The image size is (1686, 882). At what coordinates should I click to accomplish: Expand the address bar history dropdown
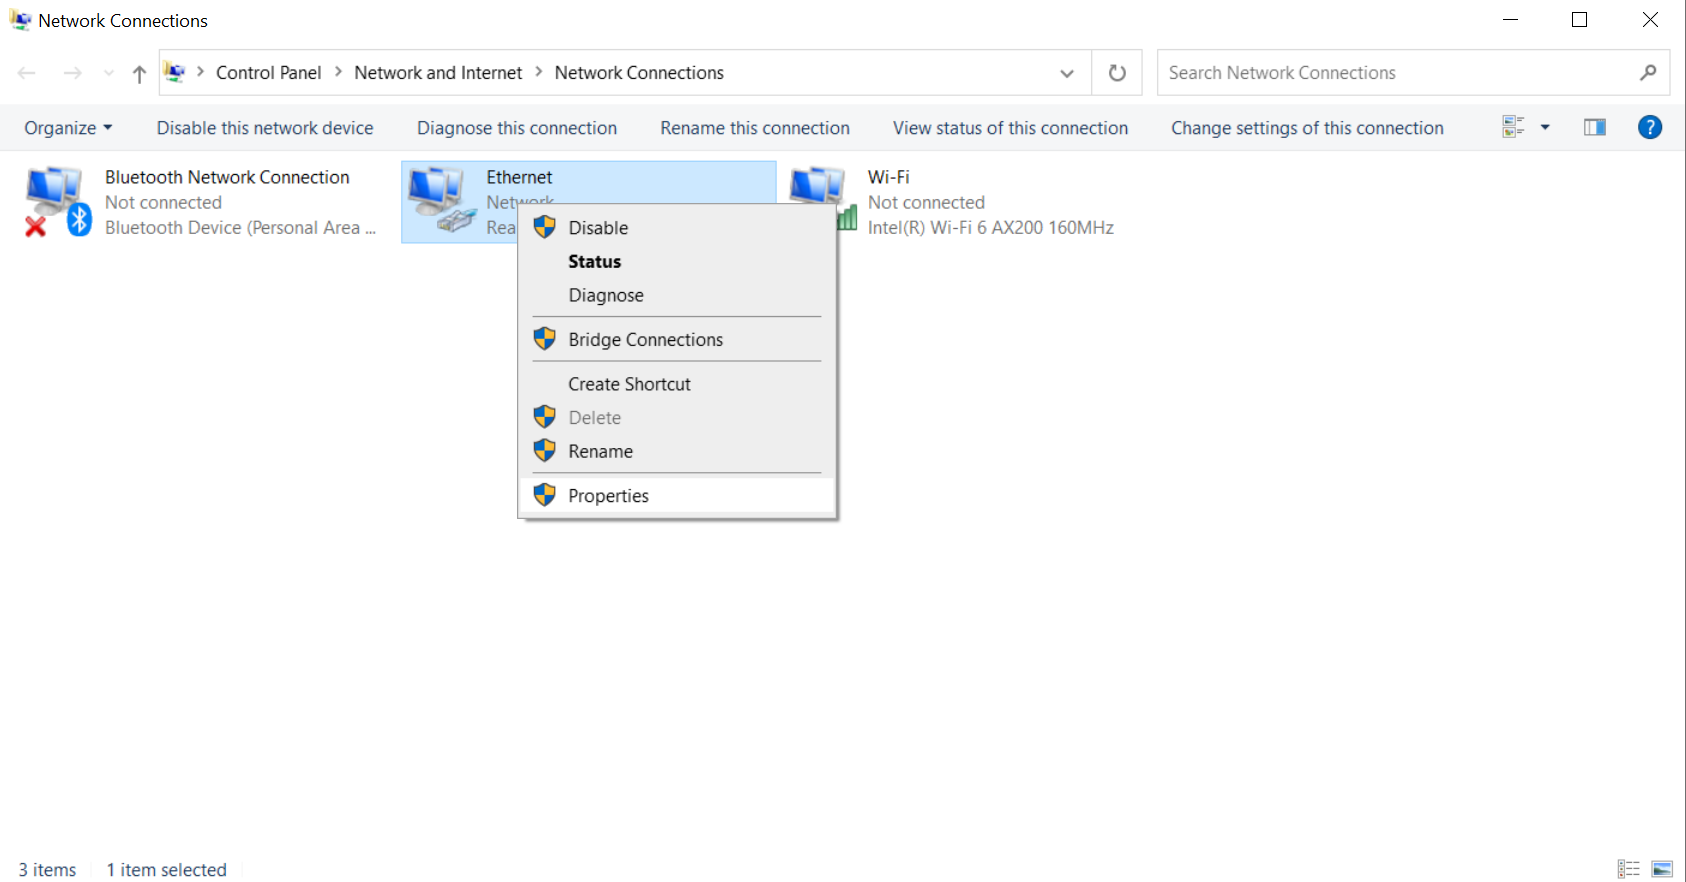pos(1067,73)
